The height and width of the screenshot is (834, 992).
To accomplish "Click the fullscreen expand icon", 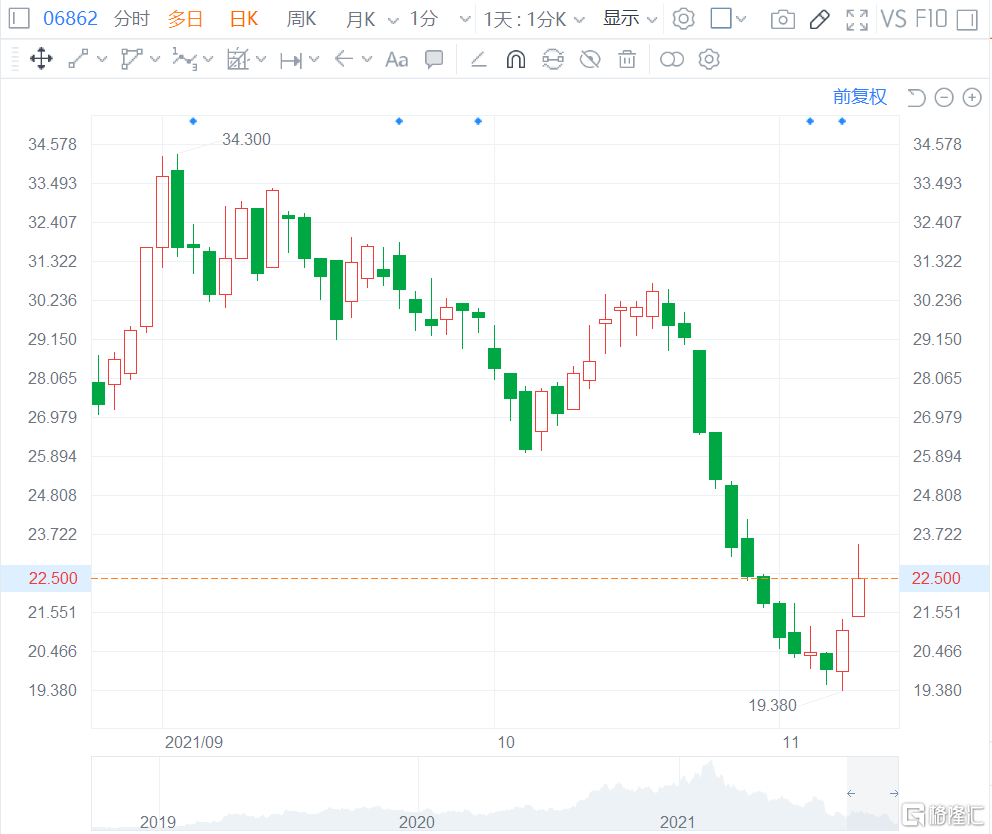I will coord(857,19).
